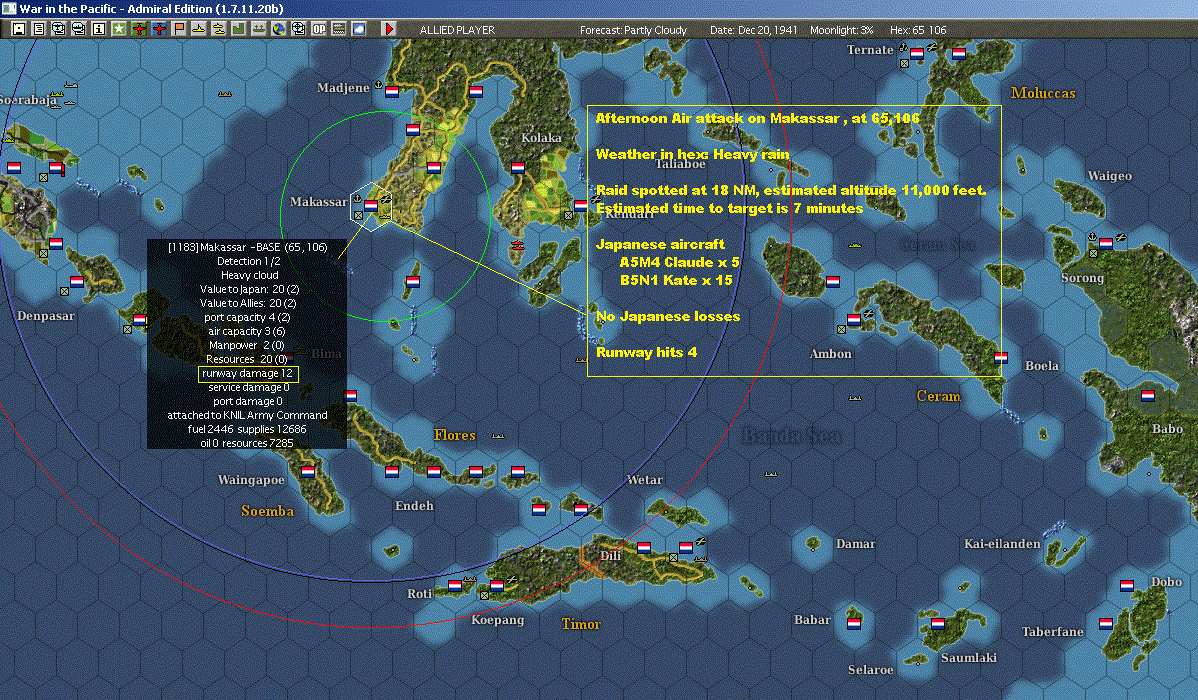Click the 'No Japanese losses' line
The image size is (1198, 700).
(x=668, y=316)
